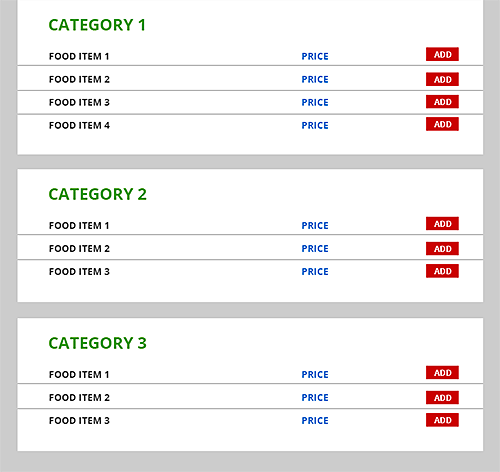Add Food Item 2 in Category 3
500x472 pixels.
(442, 398)
